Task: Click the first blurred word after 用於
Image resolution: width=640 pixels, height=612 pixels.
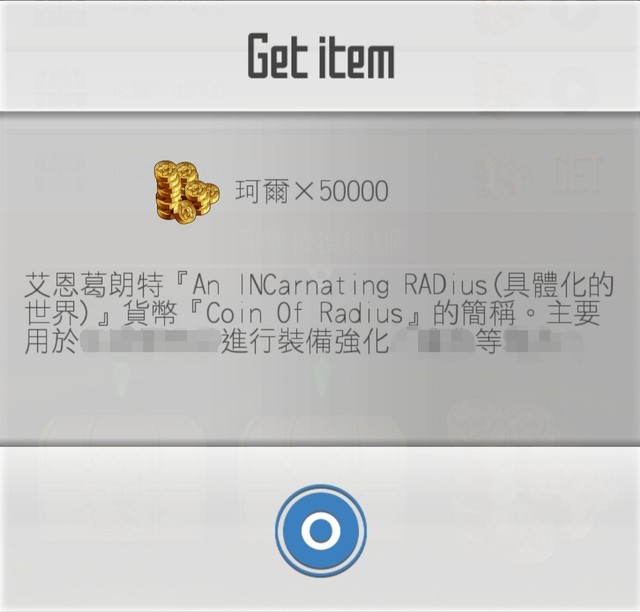Action: tap(149, 341)
